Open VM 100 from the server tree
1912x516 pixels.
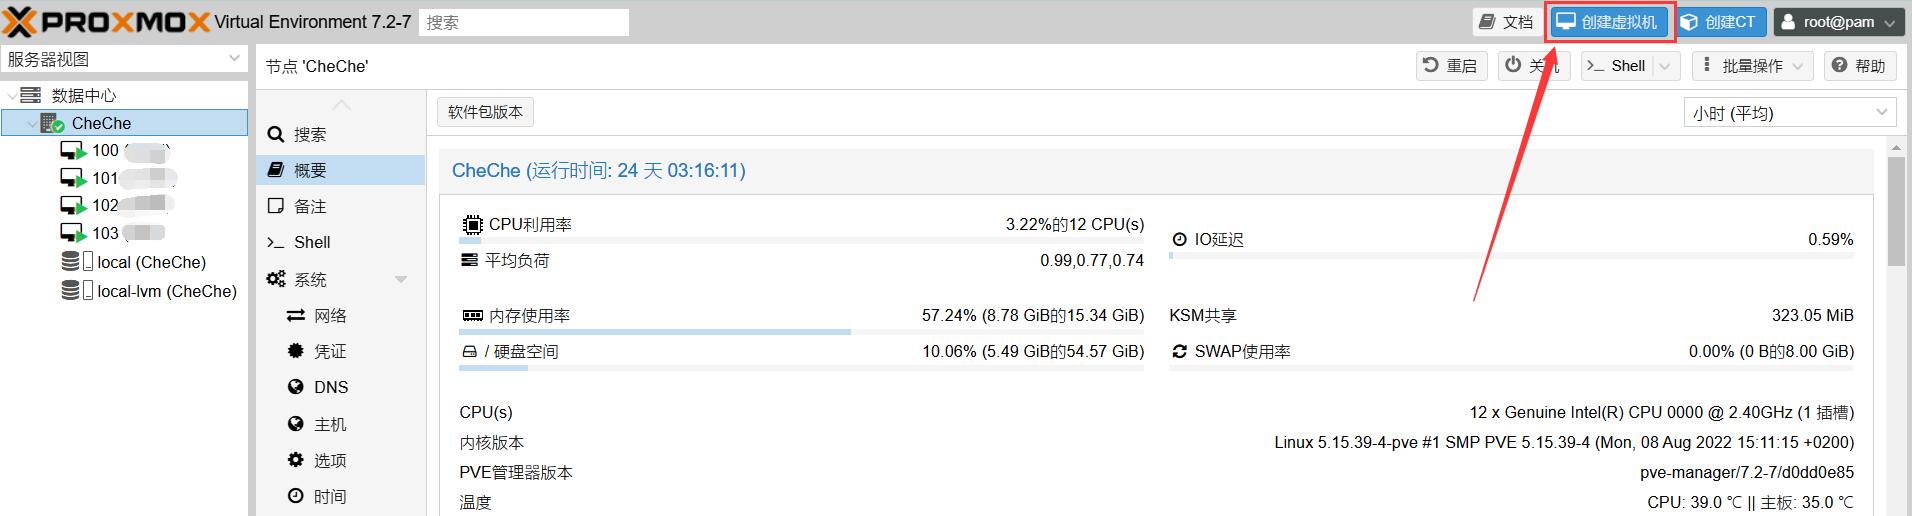(x=105, y=151)
